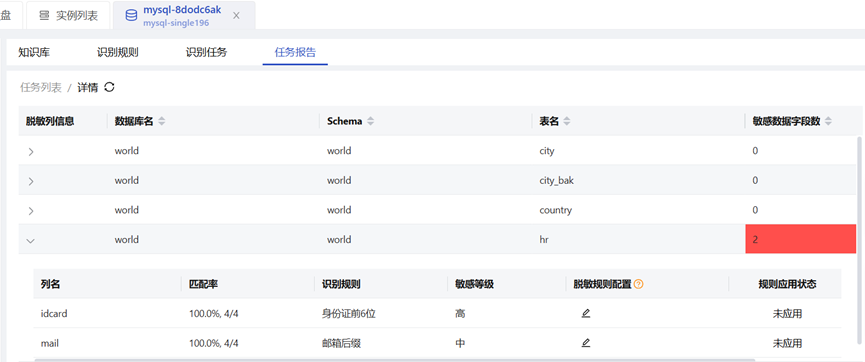
Task: Switch to the 实例列表 tab
Action: pos(68,15)
